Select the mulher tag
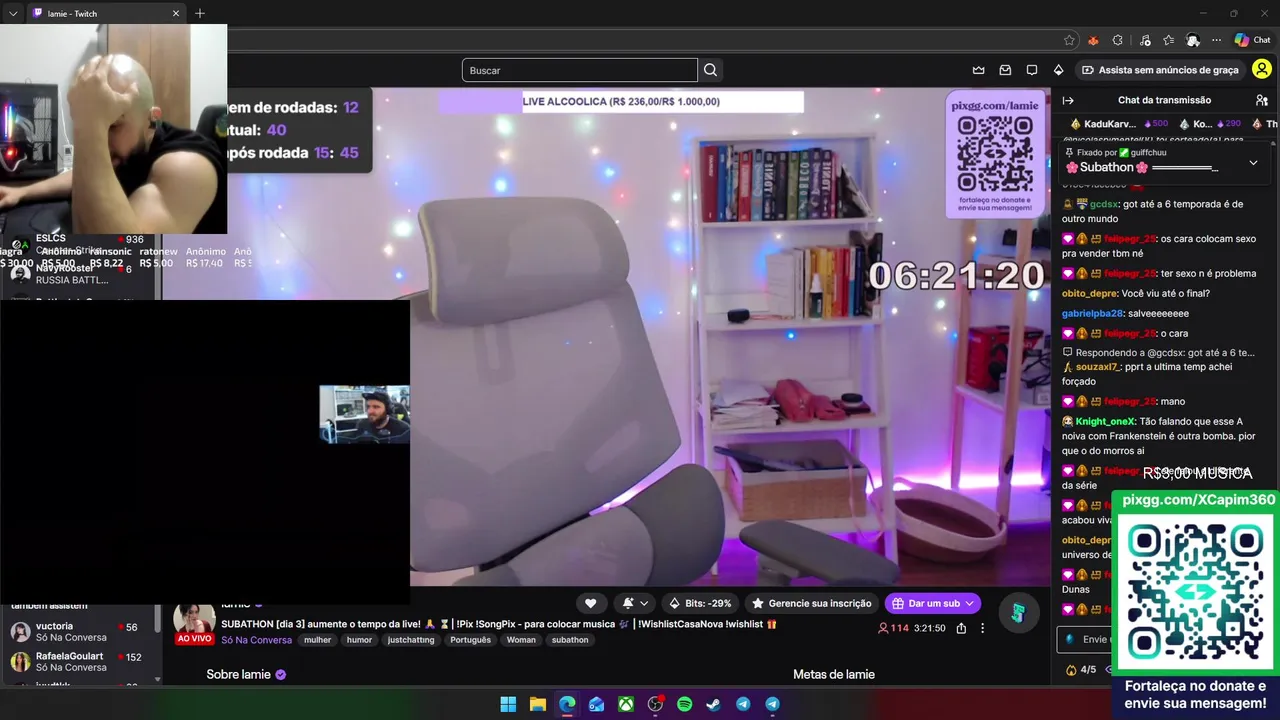The height and width of the screenshot is (720, 1280). point(318,640)
